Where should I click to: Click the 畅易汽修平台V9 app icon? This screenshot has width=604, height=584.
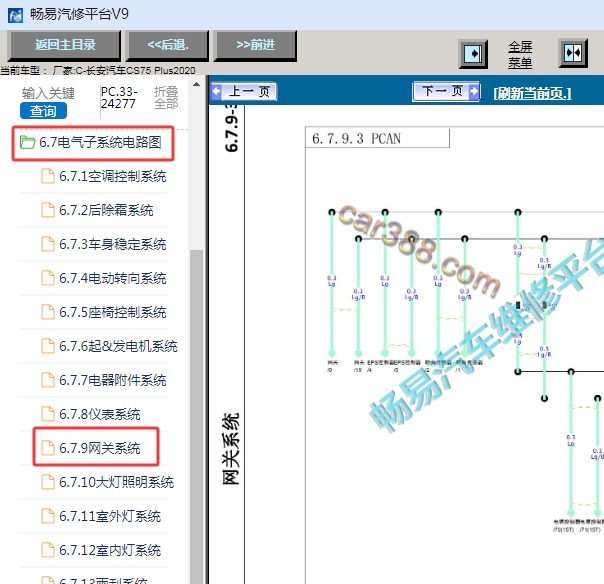pos(15,15)
